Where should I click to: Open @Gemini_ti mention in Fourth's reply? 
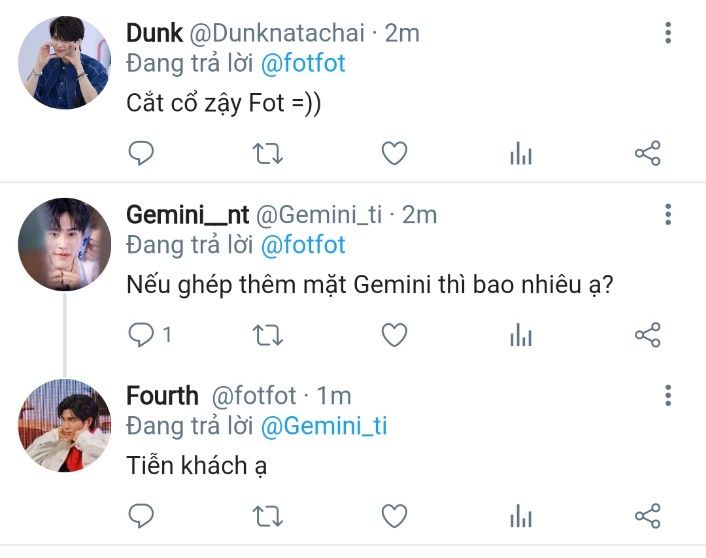[x=324, y=426]
